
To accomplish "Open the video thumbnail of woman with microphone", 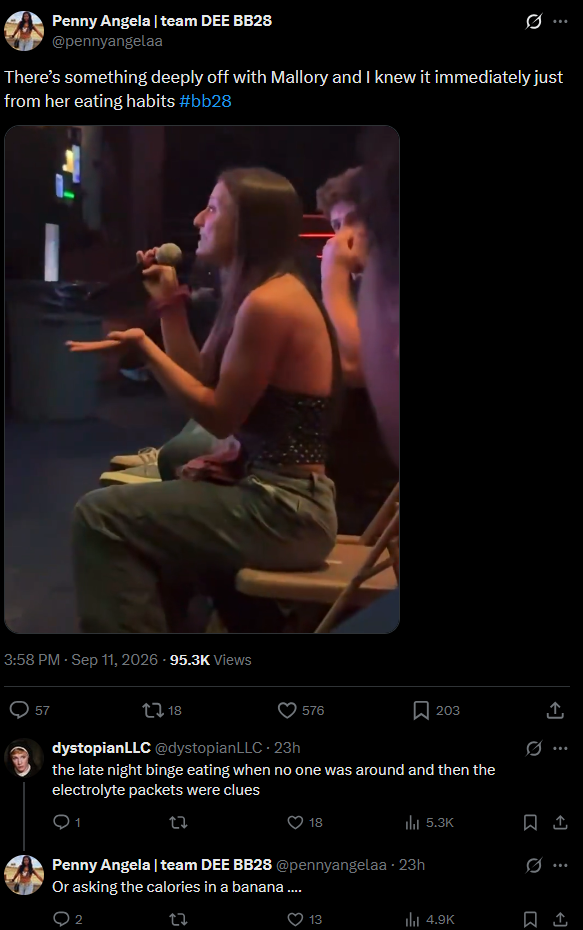I will (202, 379).
